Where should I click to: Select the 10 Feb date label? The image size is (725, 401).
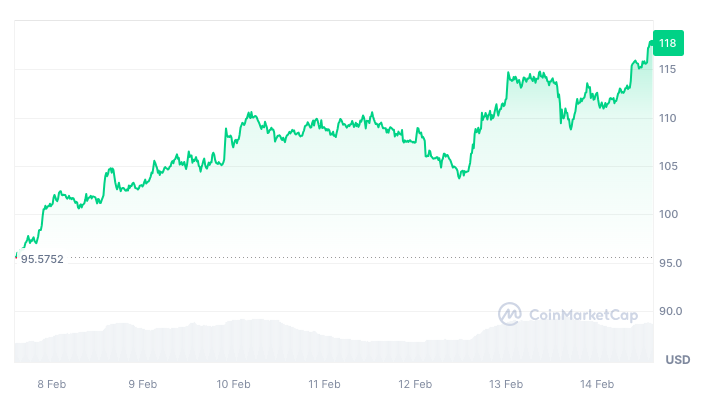tap(233, 384)
